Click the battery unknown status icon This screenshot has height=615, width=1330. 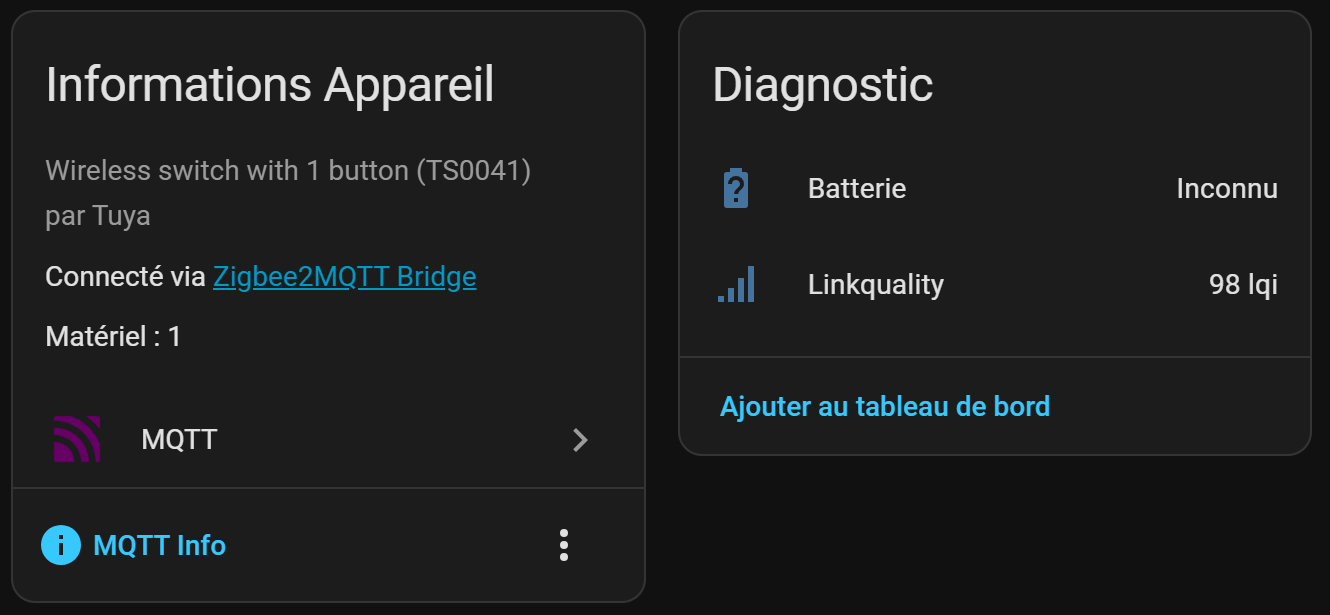pyautogui.click(x=735, y=188)
